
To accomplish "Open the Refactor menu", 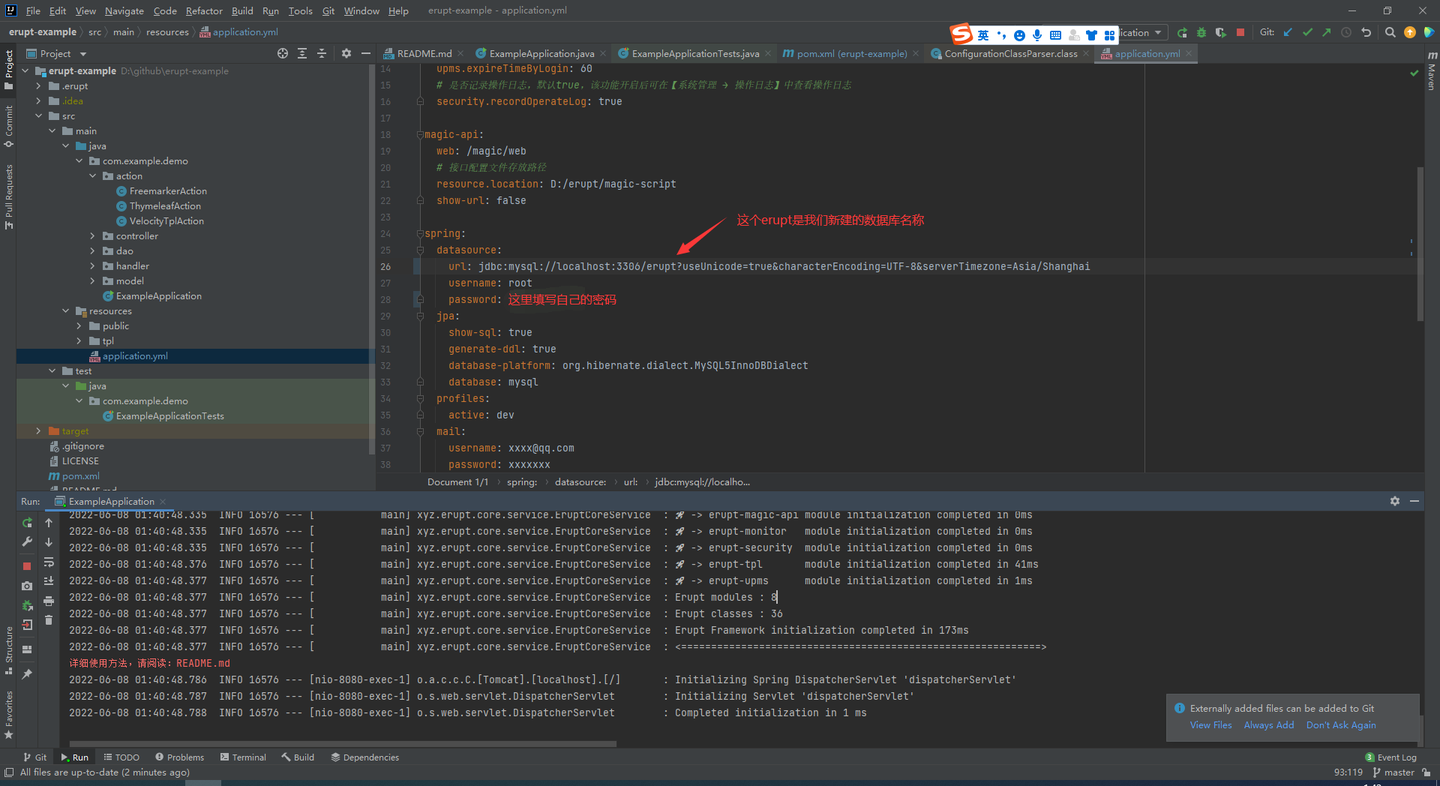I will pos(204,11).
